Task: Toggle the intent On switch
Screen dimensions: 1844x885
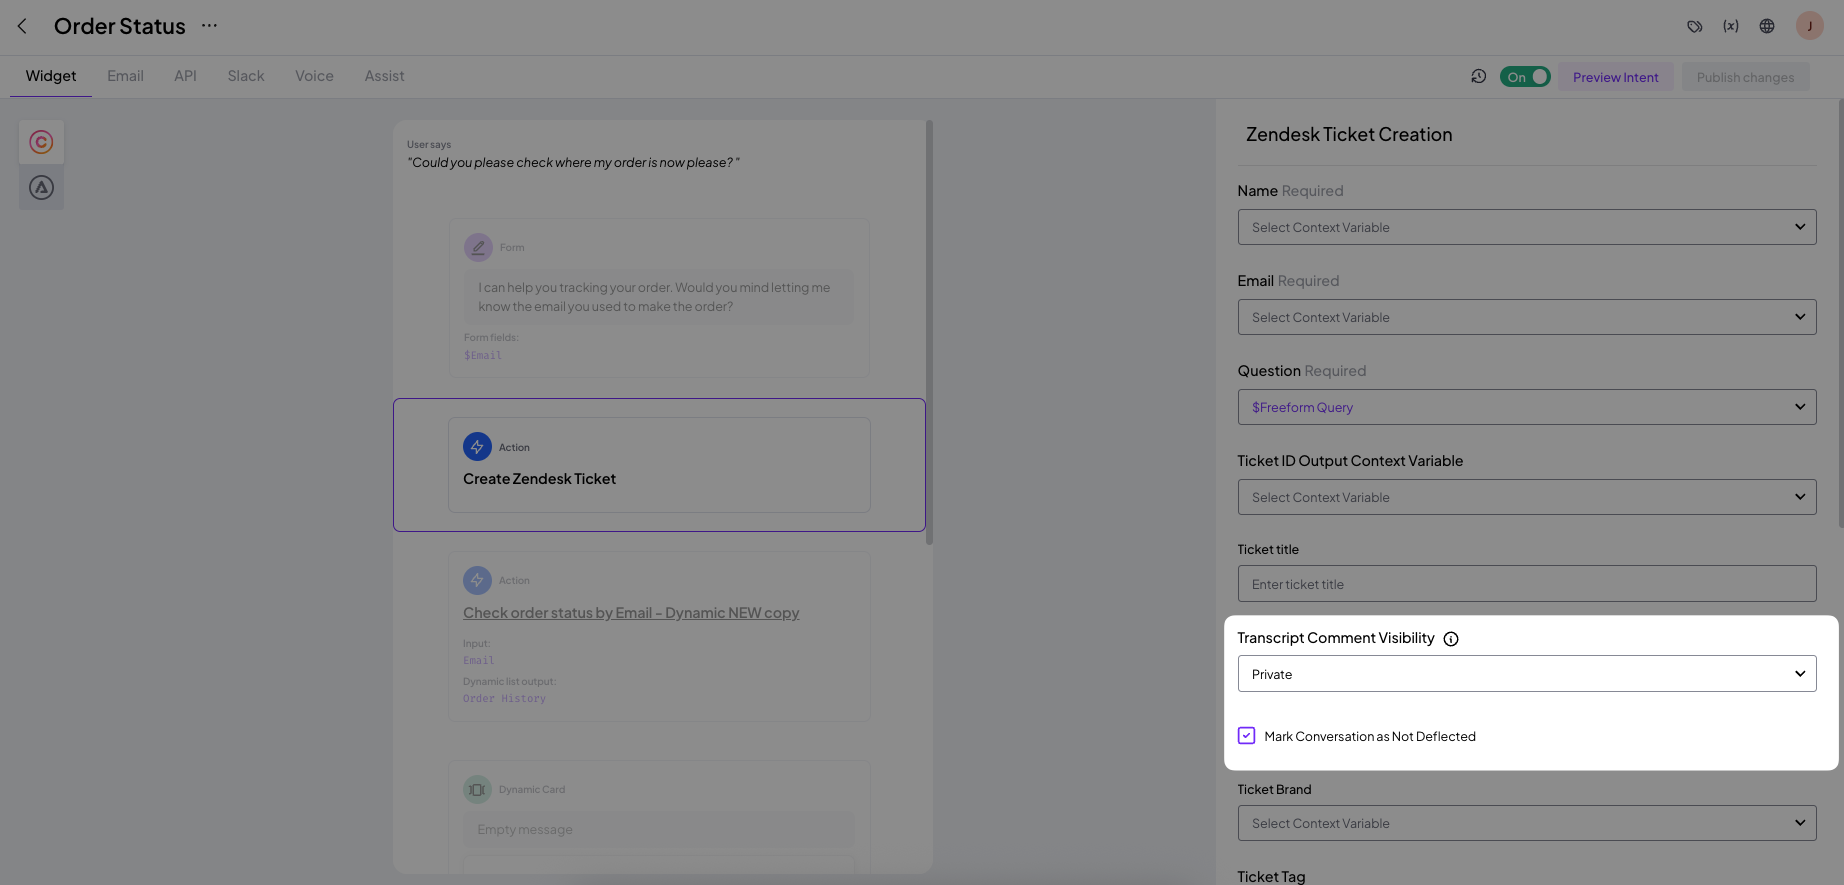Action: (x=1525, y=77)
